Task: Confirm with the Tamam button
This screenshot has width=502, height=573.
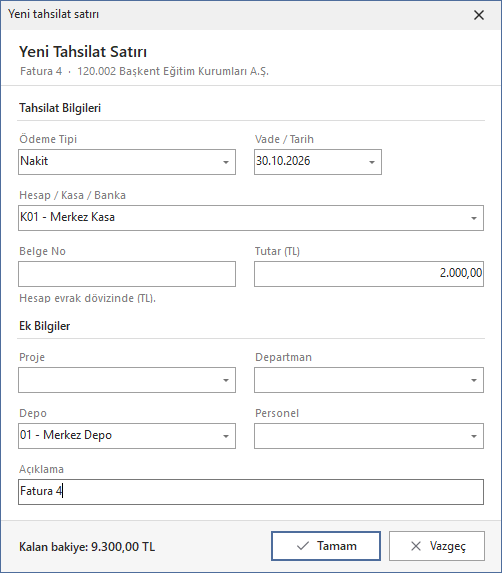Action: click(x=326, y=546)
